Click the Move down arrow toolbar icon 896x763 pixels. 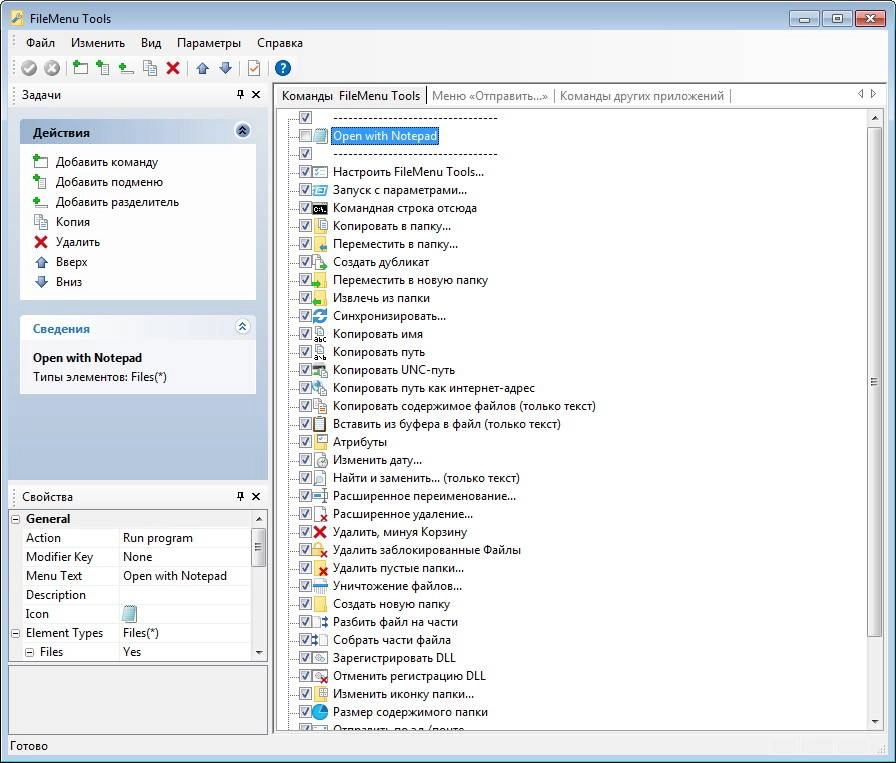(226, 68)
